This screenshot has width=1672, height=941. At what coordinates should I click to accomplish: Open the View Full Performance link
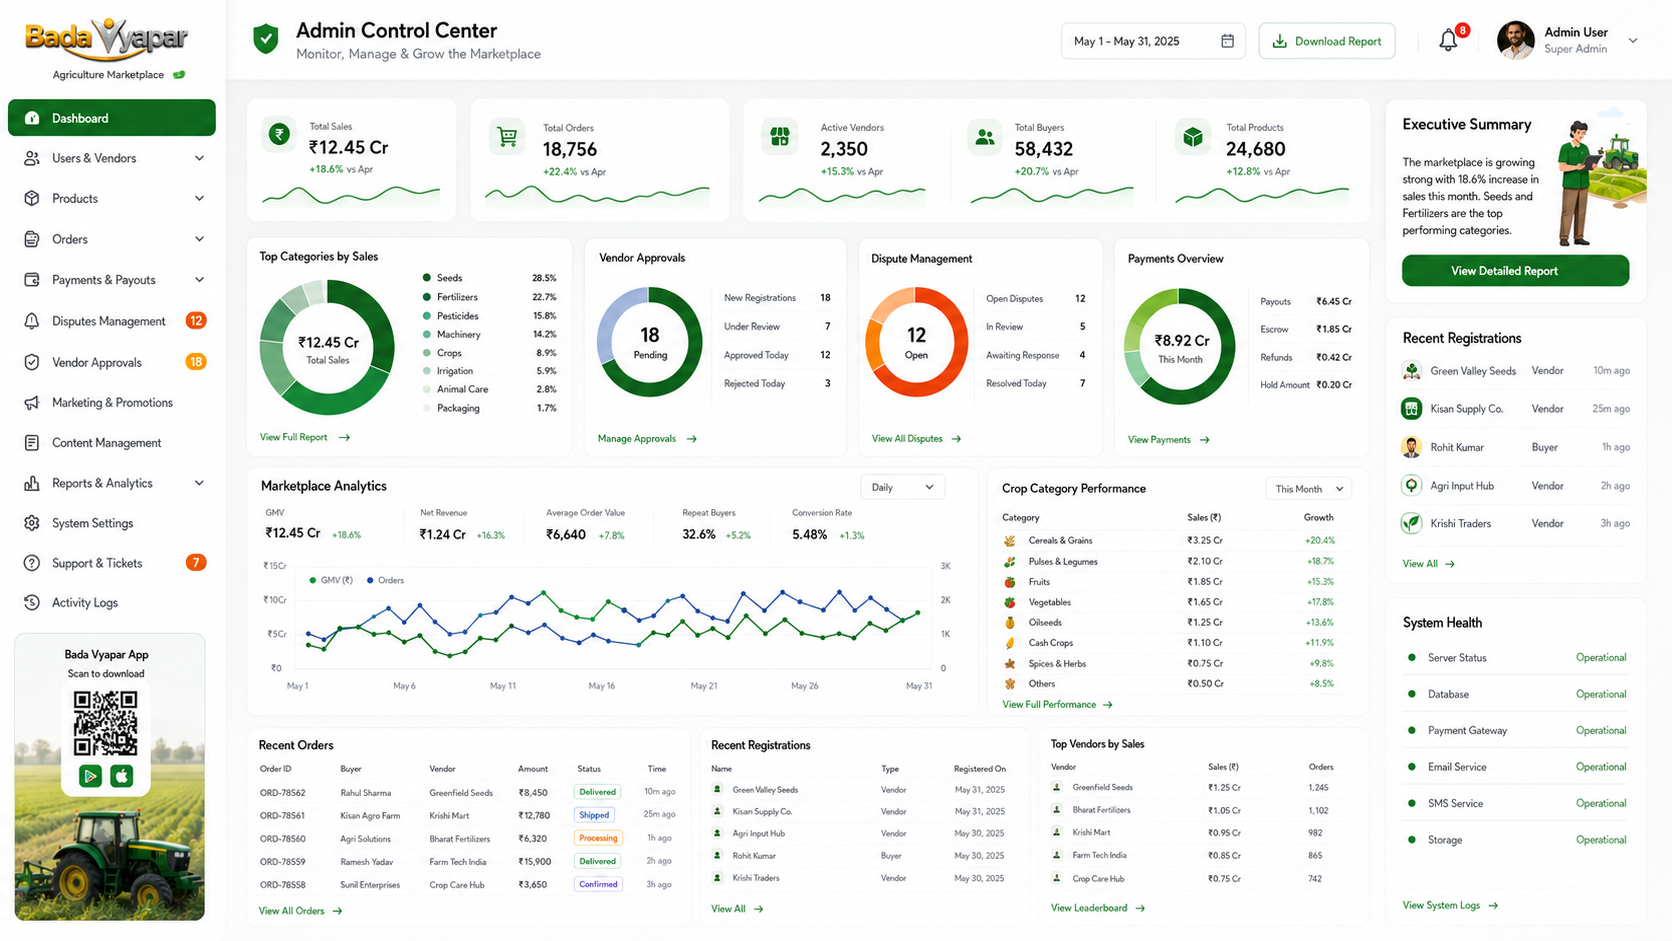pyautogui.click(x=1057, y=705)
